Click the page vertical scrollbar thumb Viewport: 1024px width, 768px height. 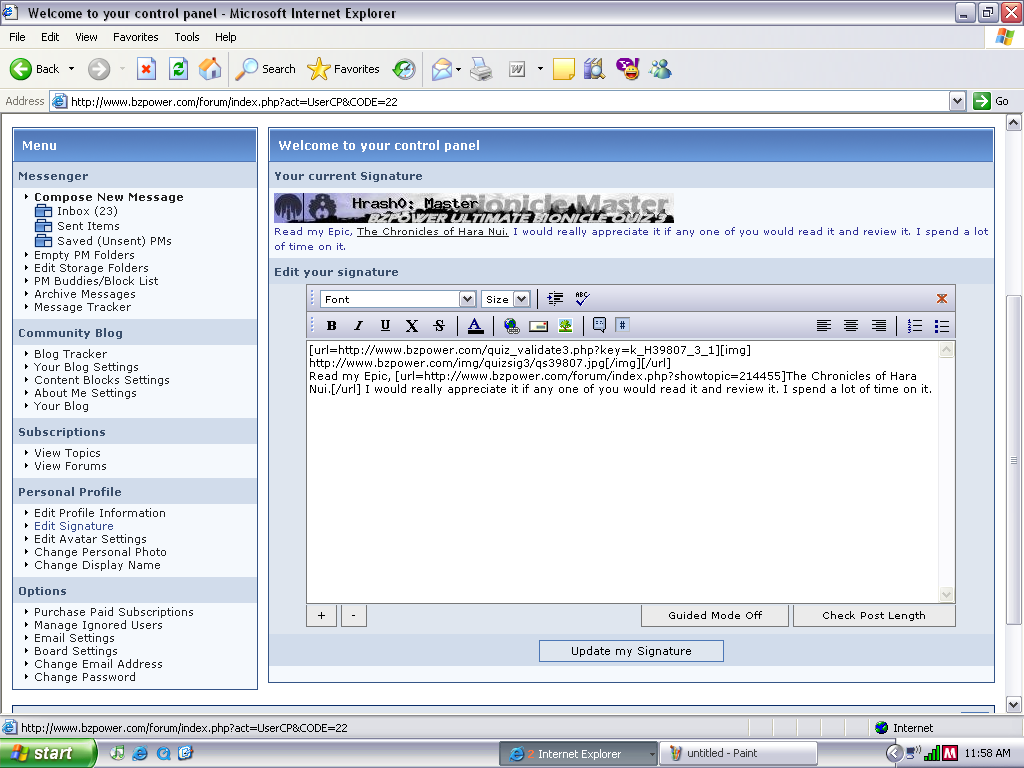(1014, 461)
